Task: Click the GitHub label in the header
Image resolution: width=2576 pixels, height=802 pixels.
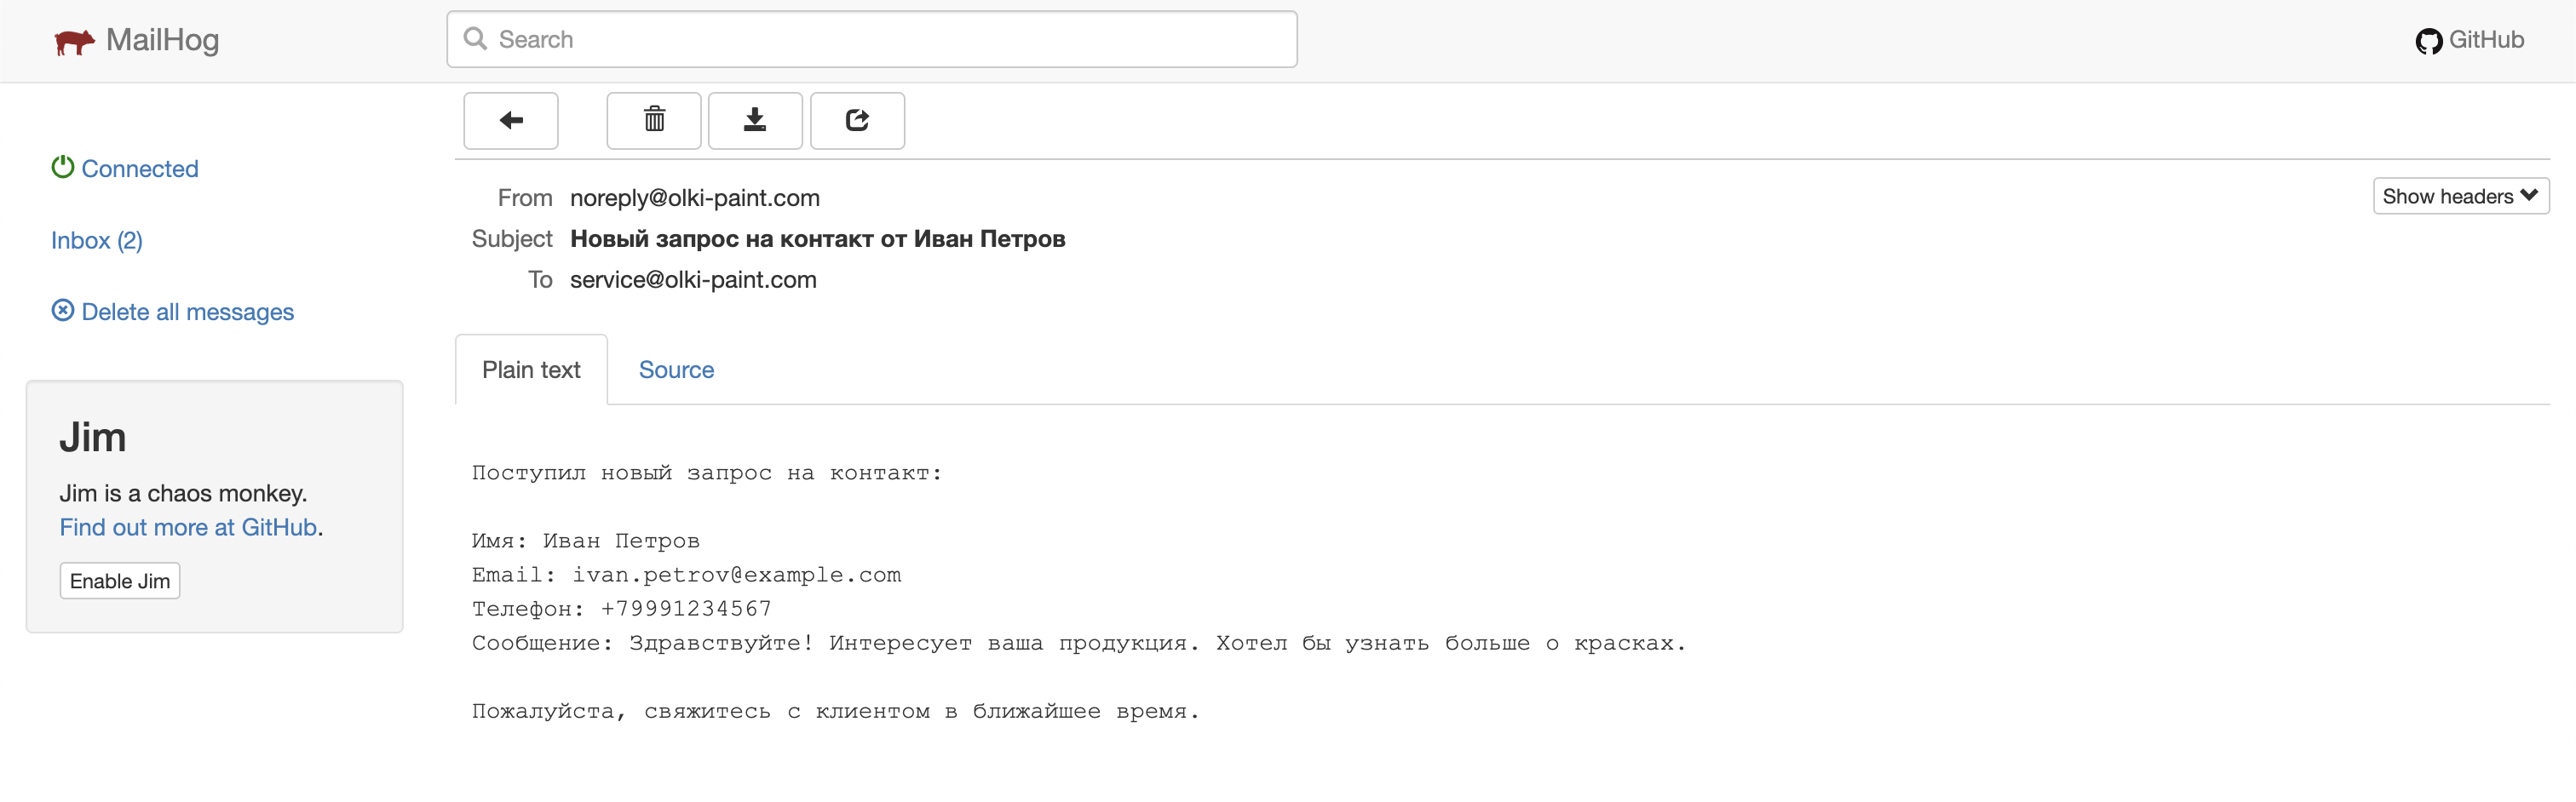Action: (2488, 40)
